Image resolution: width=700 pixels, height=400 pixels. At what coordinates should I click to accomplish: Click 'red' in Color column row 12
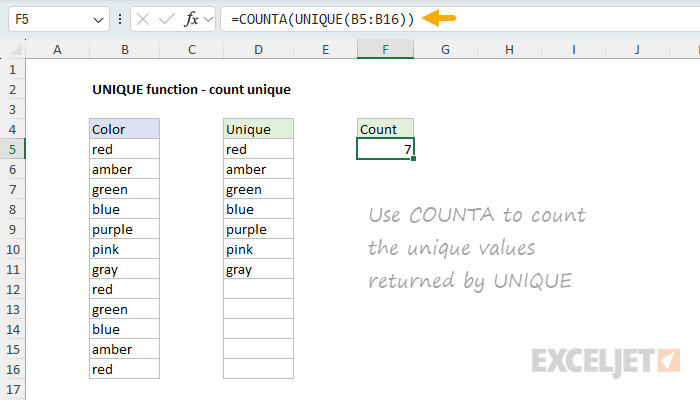(125, 289)
